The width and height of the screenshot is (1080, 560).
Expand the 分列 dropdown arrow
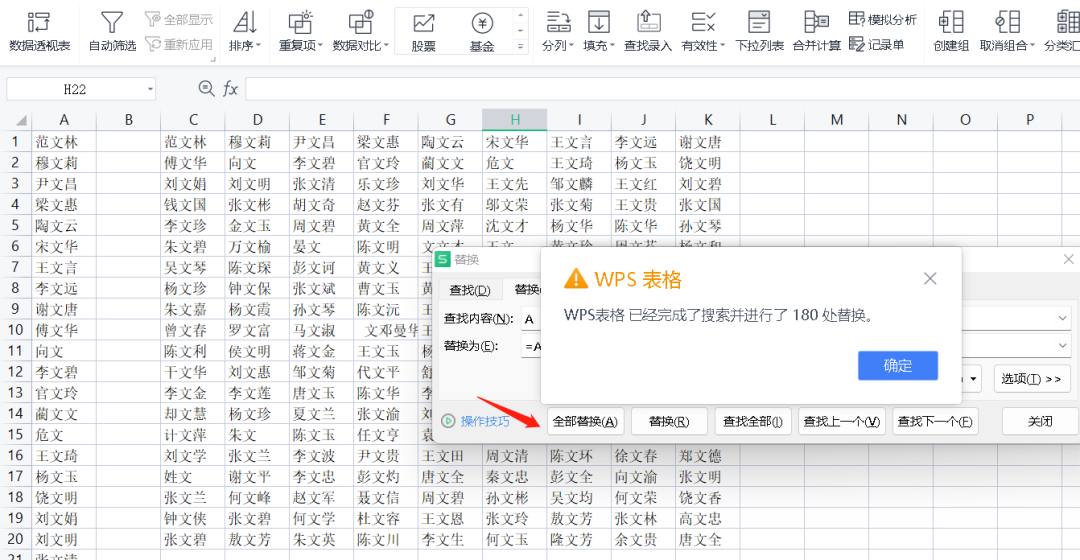click(572, 45)
